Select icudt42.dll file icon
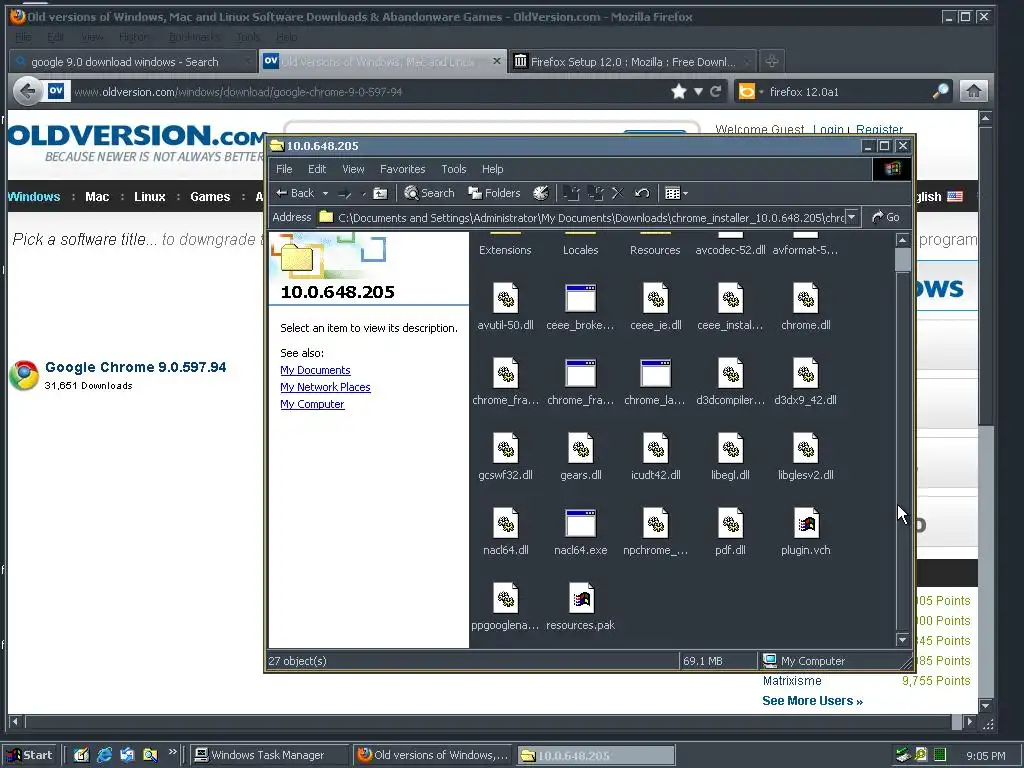Viewport: 1024px width, 768px height. (656, 449)
